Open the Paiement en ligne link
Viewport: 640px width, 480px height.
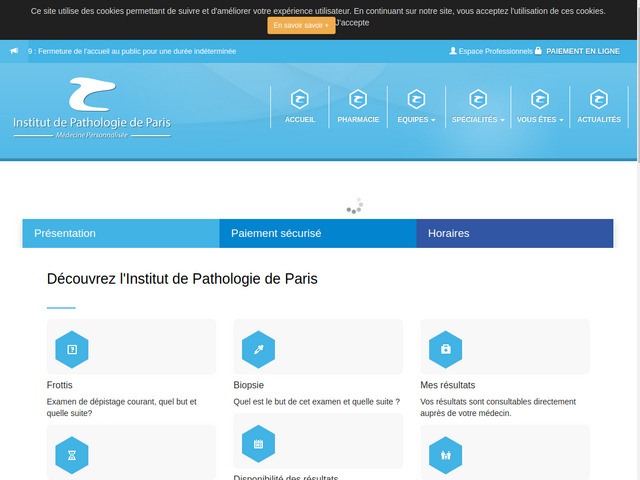[x=583, y=51]
